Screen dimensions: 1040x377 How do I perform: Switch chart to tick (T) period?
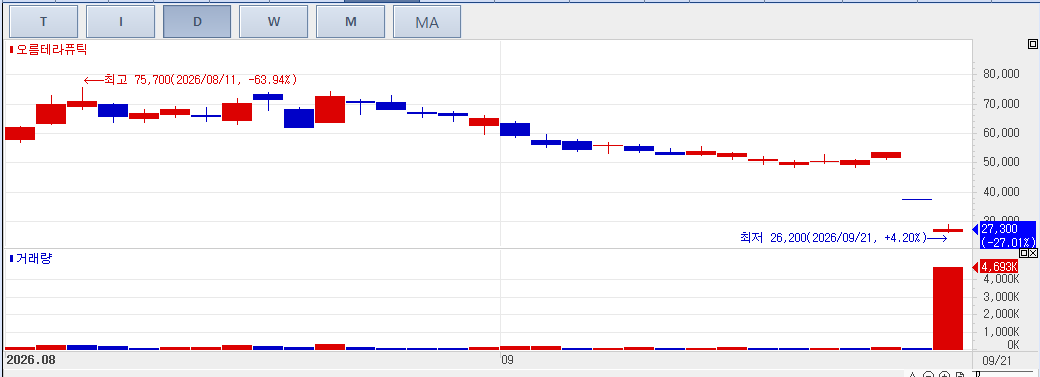pos(44,21)
